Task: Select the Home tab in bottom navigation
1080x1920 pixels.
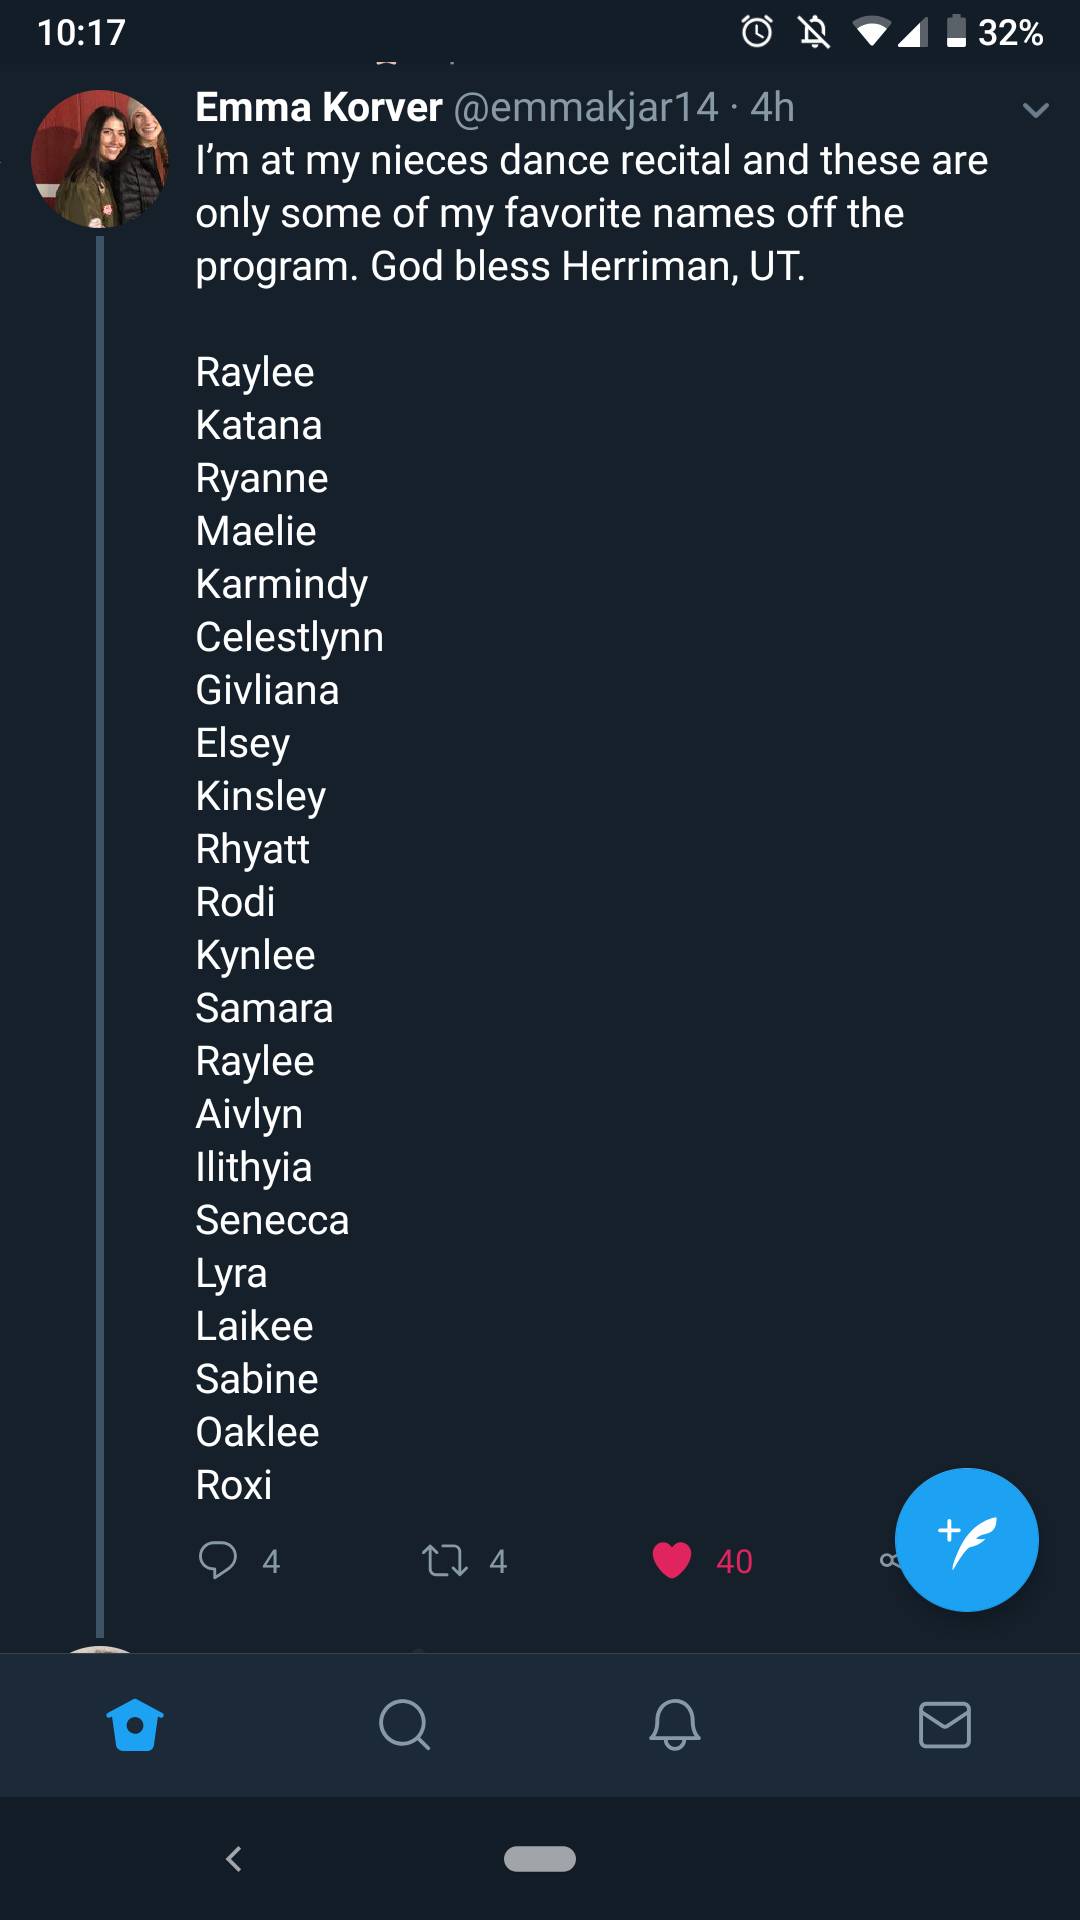Action: (x=135, y=1725)
